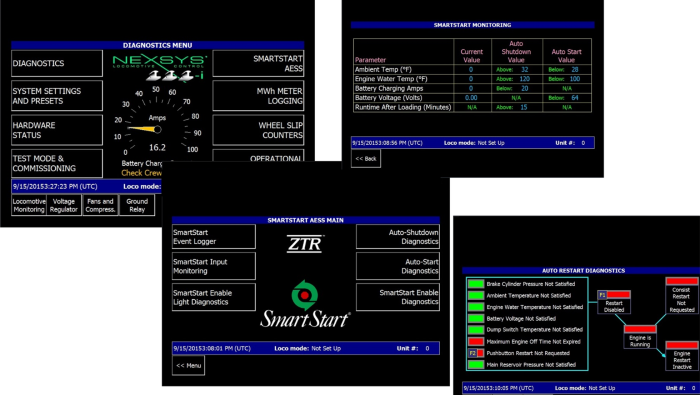700x395 pixels.
Task: Click red indicator for Maximum Engine Off Time
Action: [x=476, y=341]
